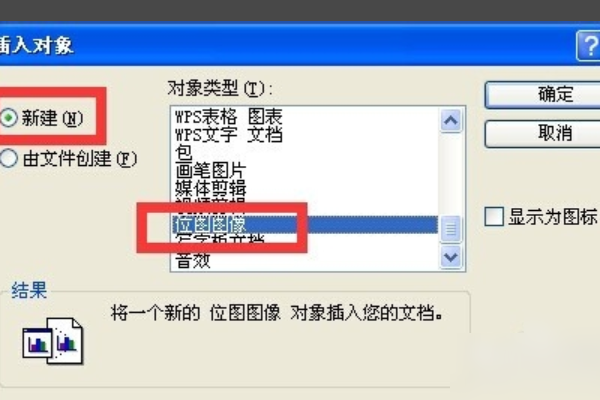Click the object list scrollbar thumb

450,229
